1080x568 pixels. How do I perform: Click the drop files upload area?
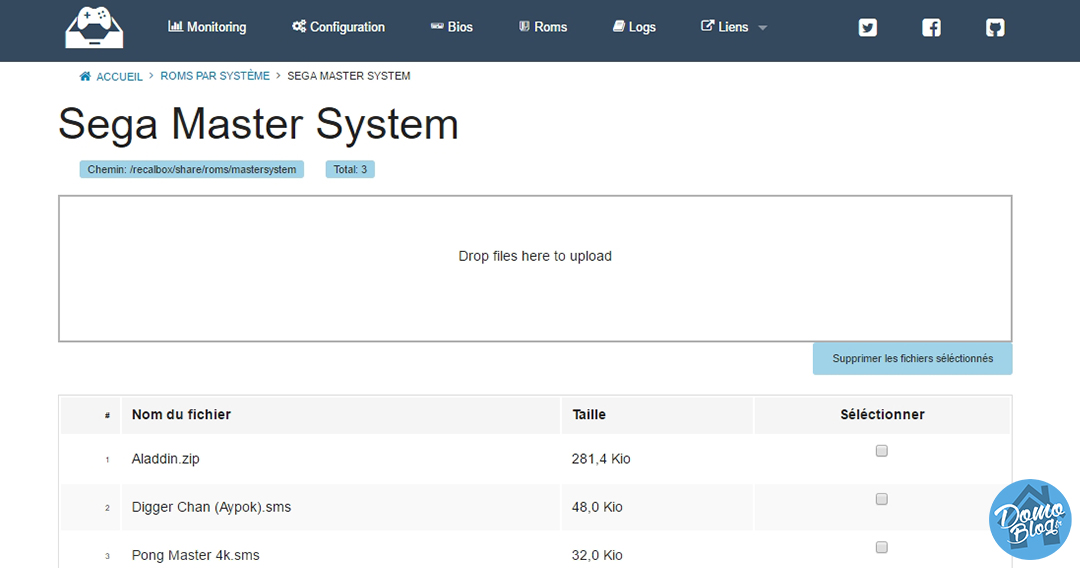click(x=535, y=269)
